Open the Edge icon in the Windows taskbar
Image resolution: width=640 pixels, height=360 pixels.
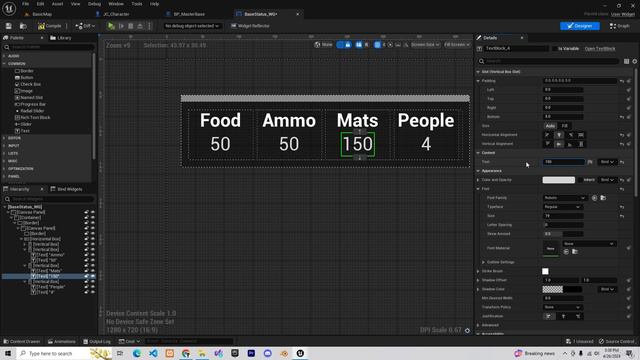136,353
